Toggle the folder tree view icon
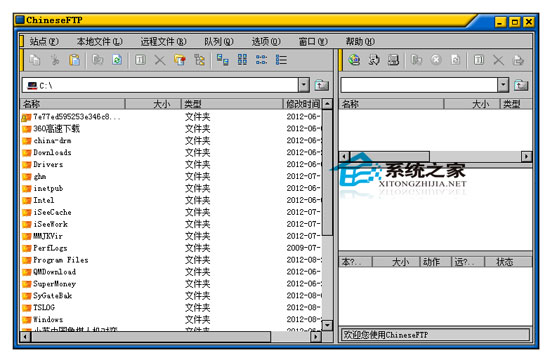 [200, 60]
